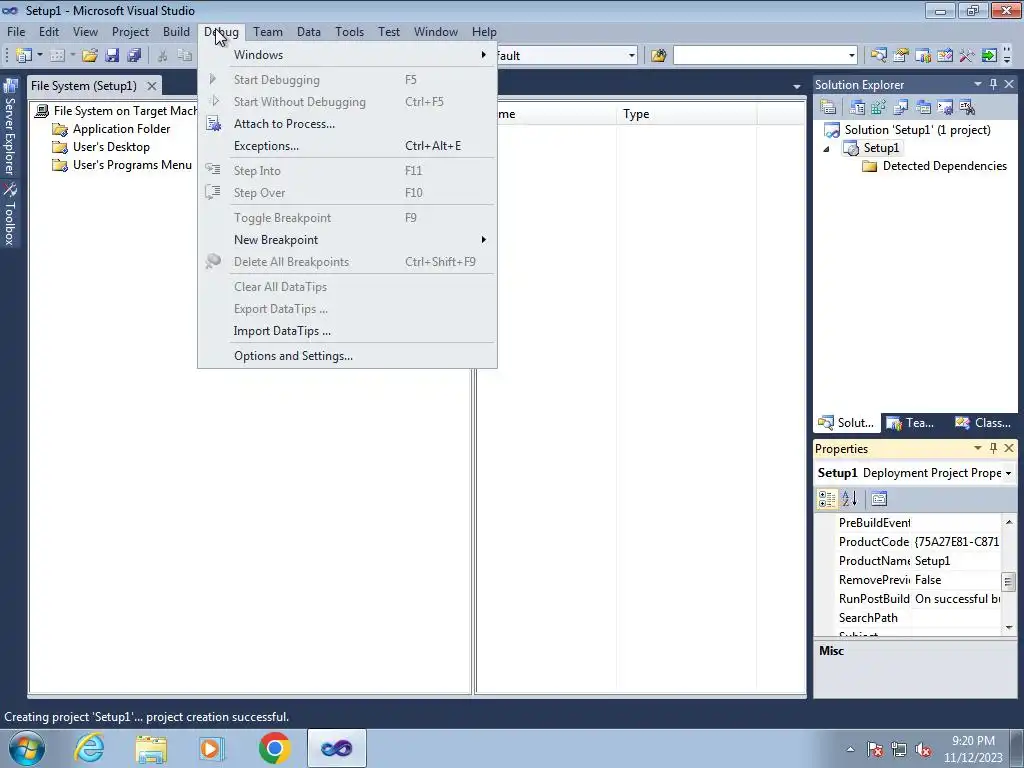Select the User's Programs Menu node
Screen dimensions: 1024x768
132,165
